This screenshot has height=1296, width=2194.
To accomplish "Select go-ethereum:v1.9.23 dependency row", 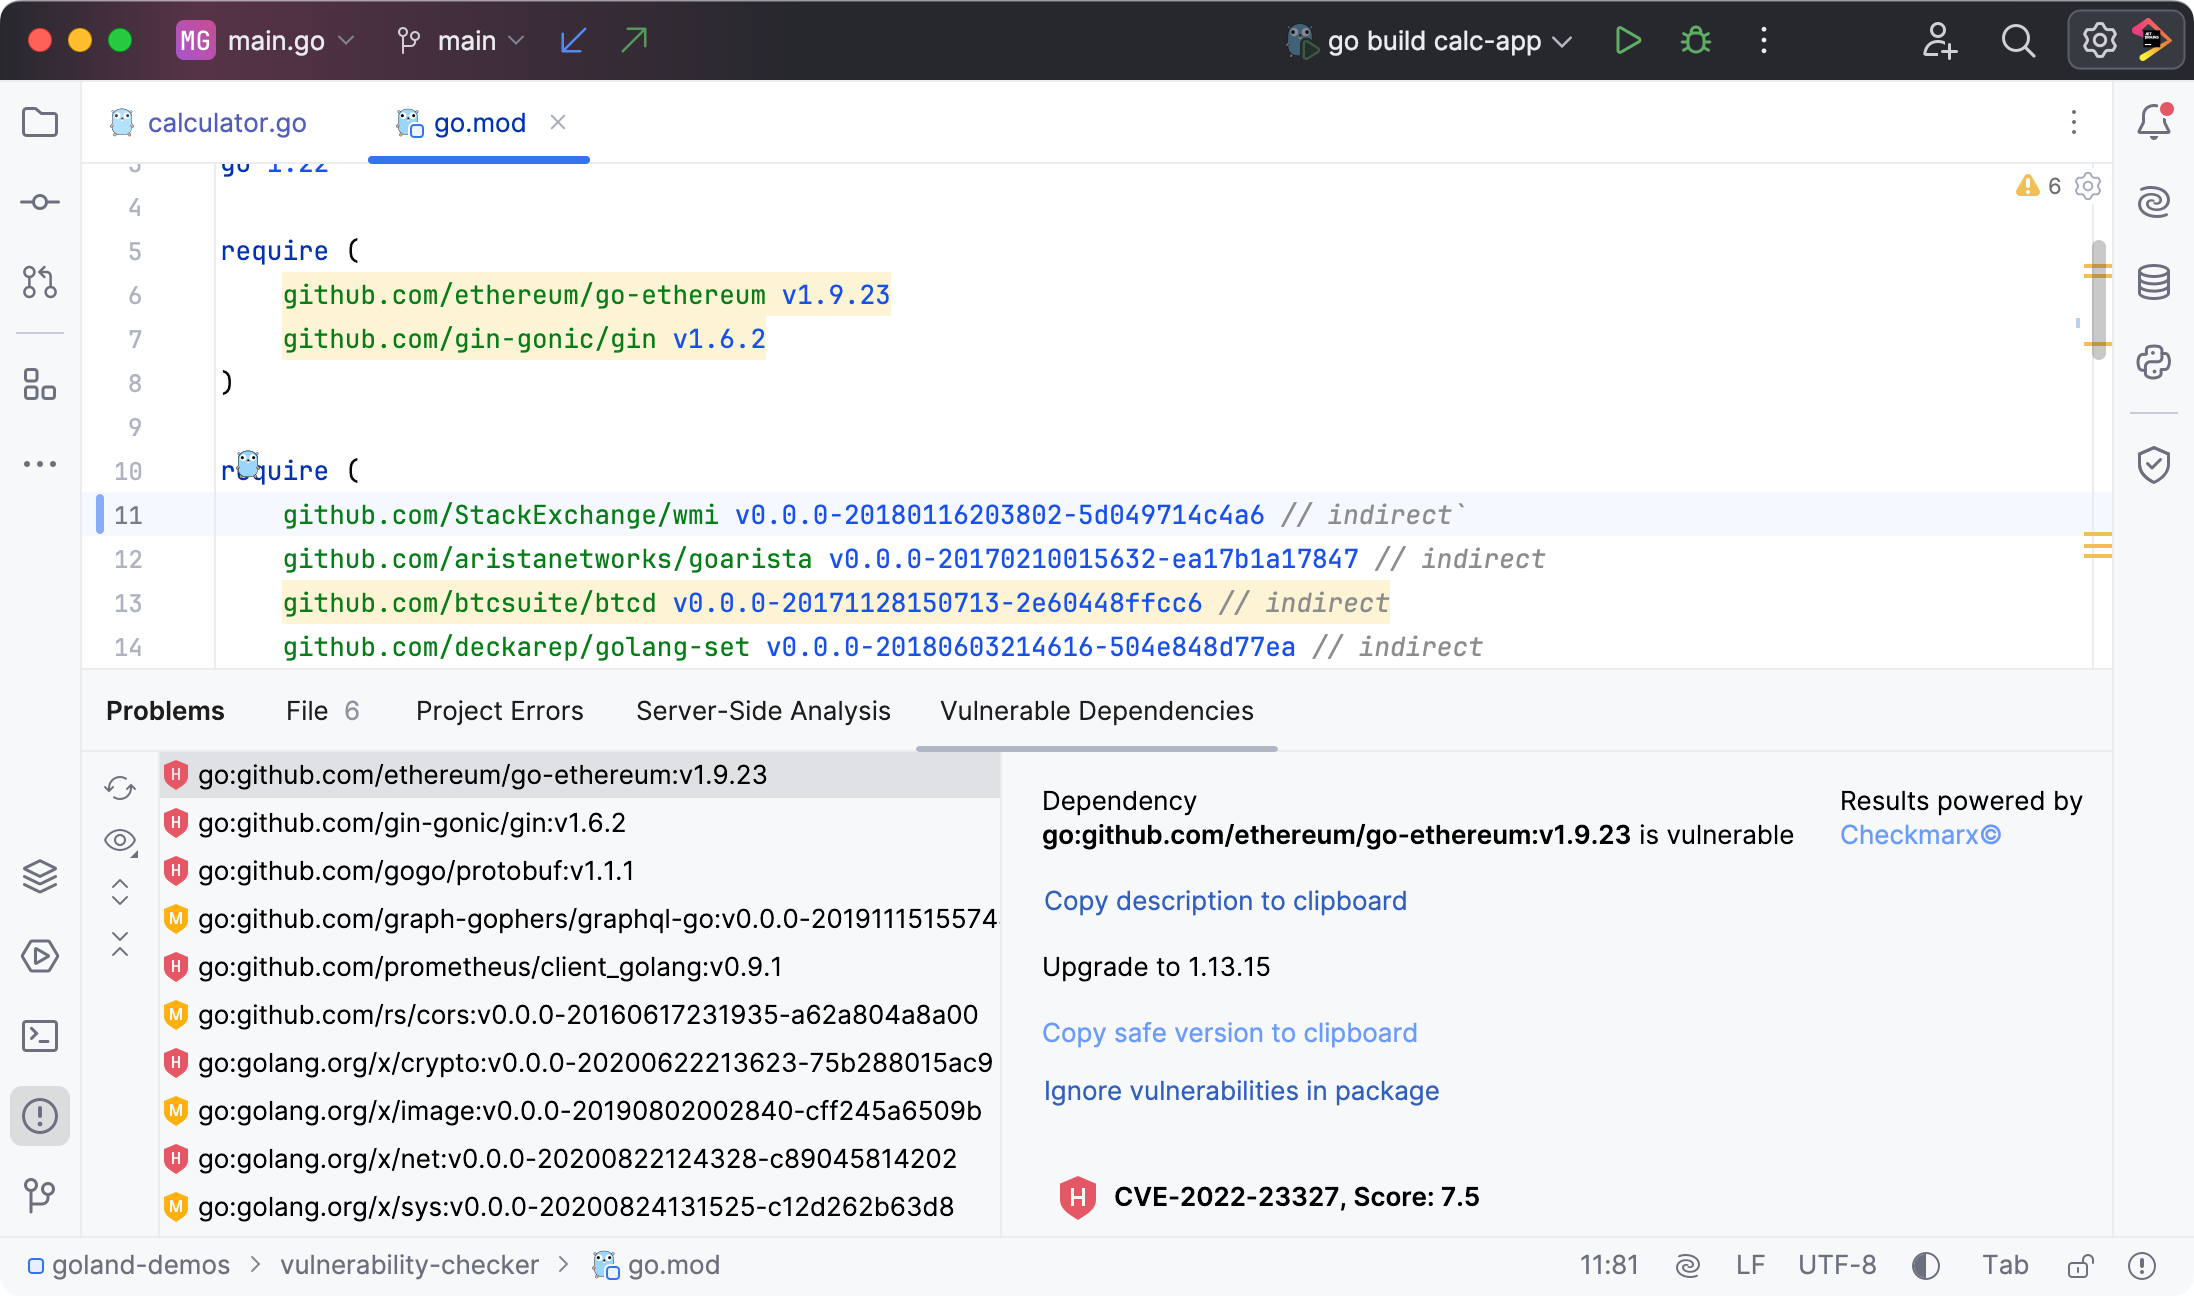I will coord(580,775).
